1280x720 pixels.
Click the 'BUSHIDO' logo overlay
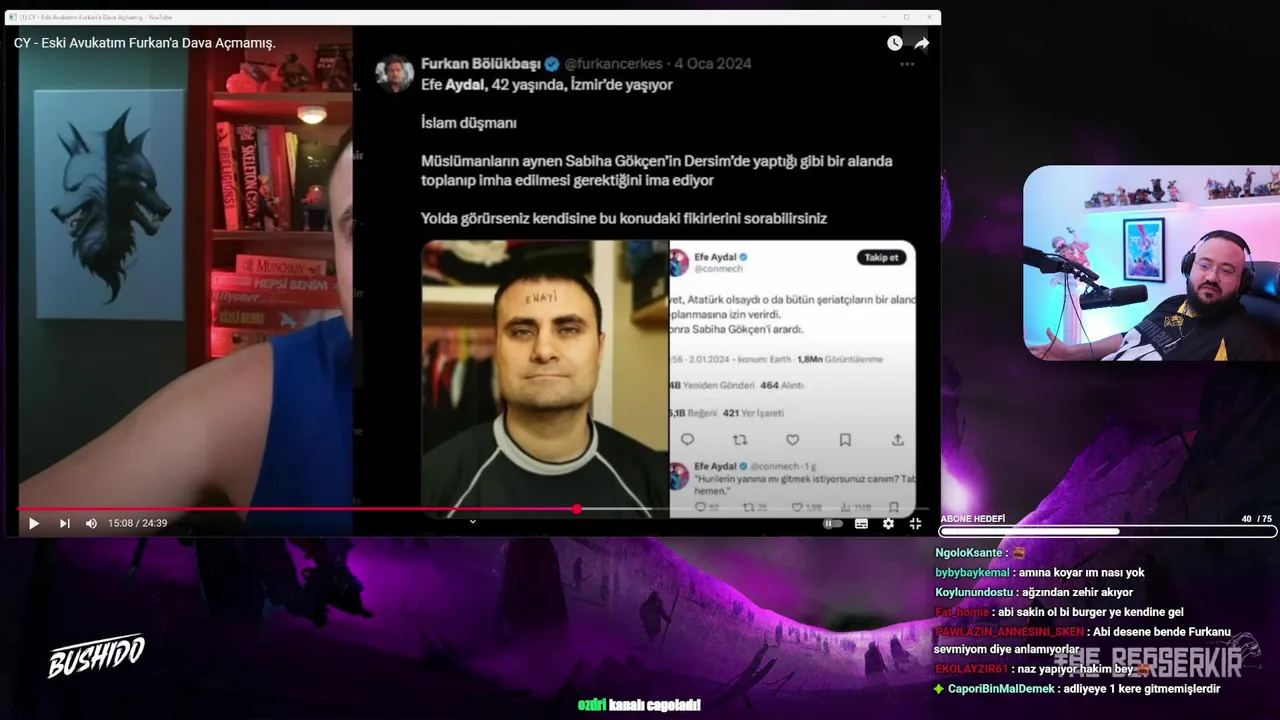point(96,655)
